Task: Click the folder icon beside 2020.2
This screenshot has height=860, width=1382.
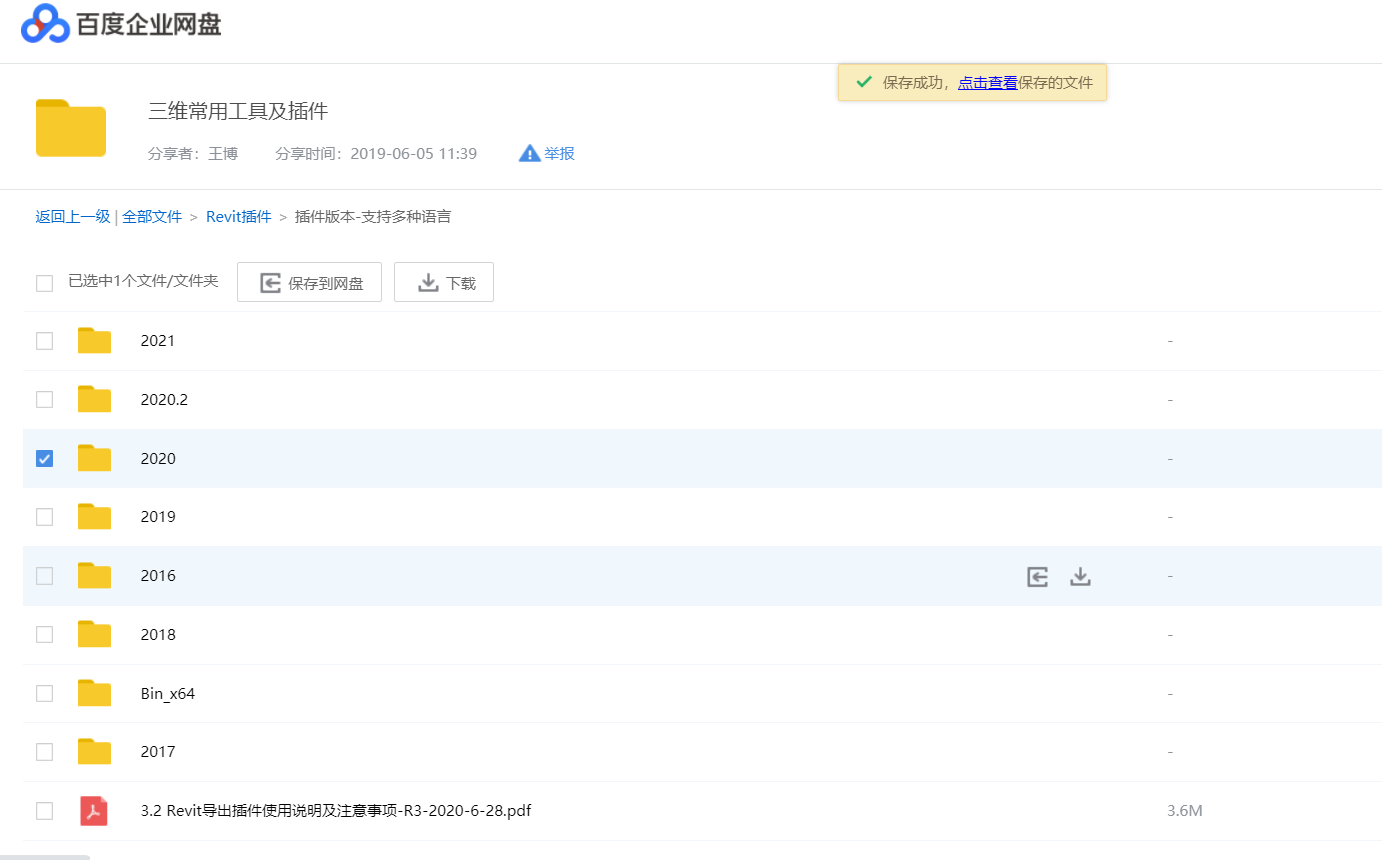Action: [94, 399]
